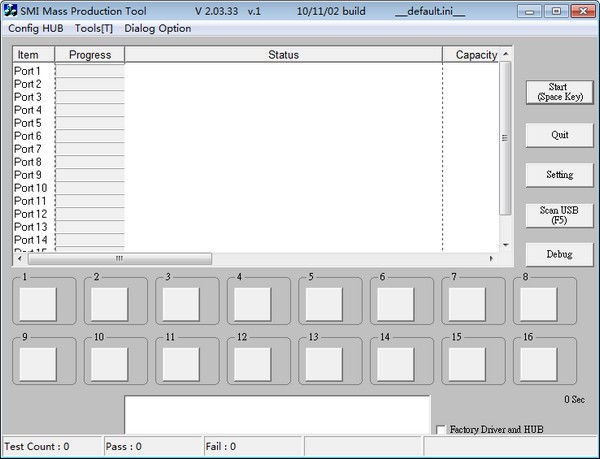The width and height of the screenshot is (600, 459).
Task: Click the Progress column header
Action: [90, 55]
